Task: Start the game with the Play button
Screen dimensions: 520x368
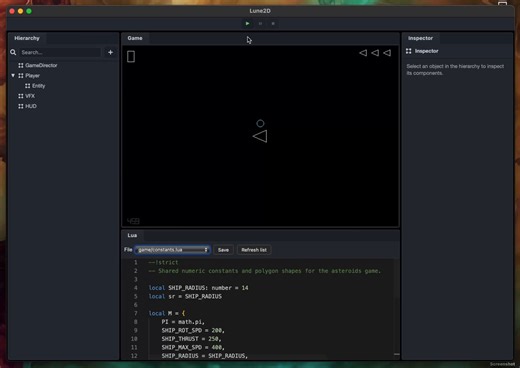Action: pyautogui.click(x=247, y=24)
